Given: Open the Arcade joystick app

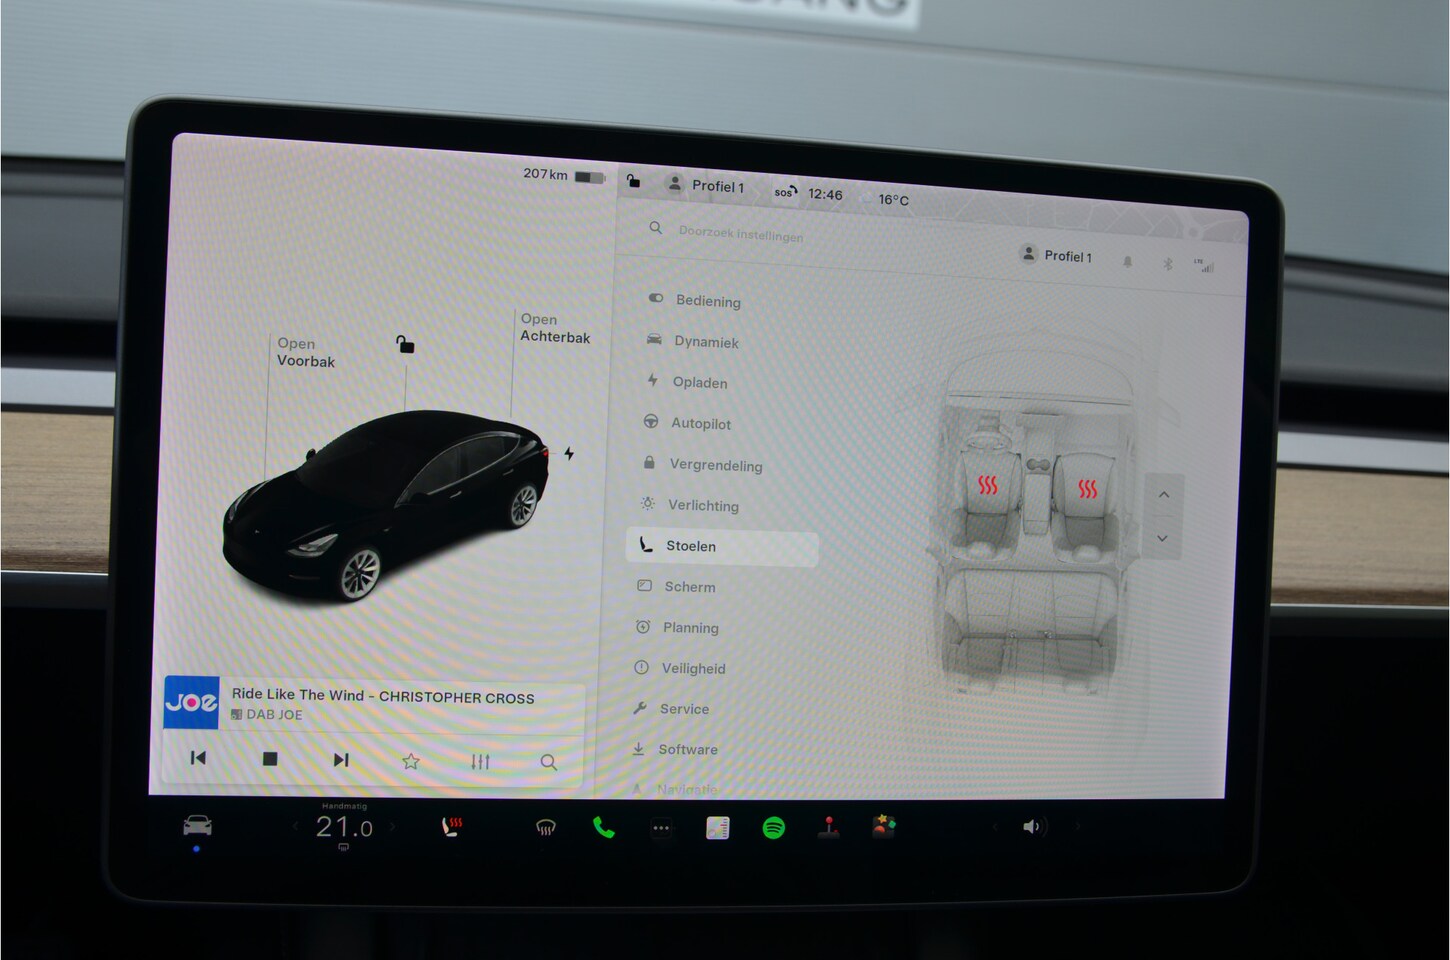Looking at the screenshot, I should click(828, 827).
